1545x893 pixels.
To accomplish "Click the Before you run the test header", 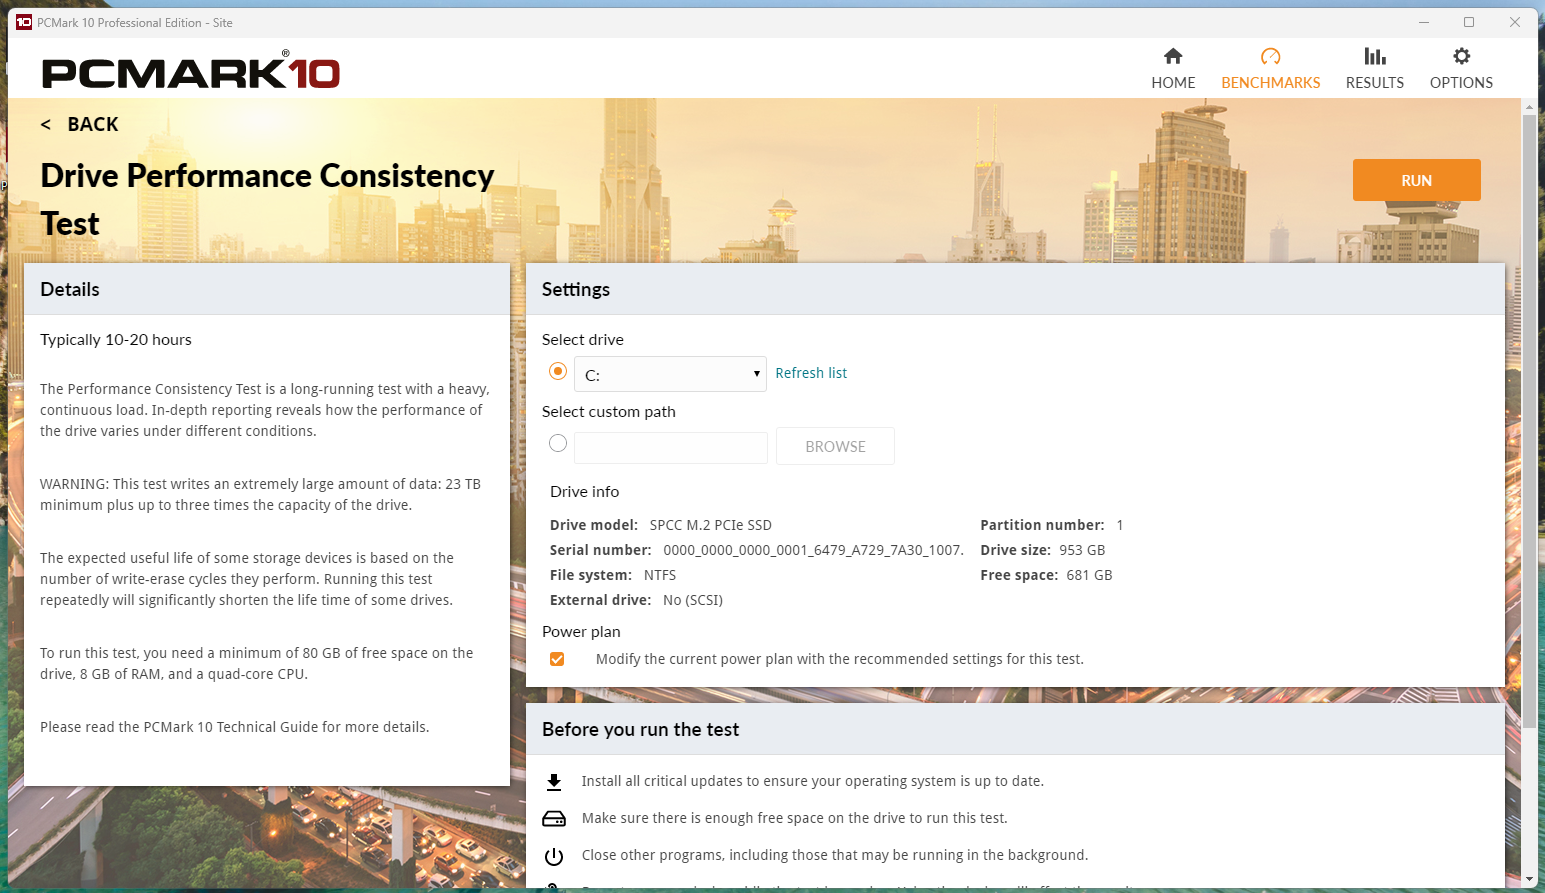I will pos(1015,729).
